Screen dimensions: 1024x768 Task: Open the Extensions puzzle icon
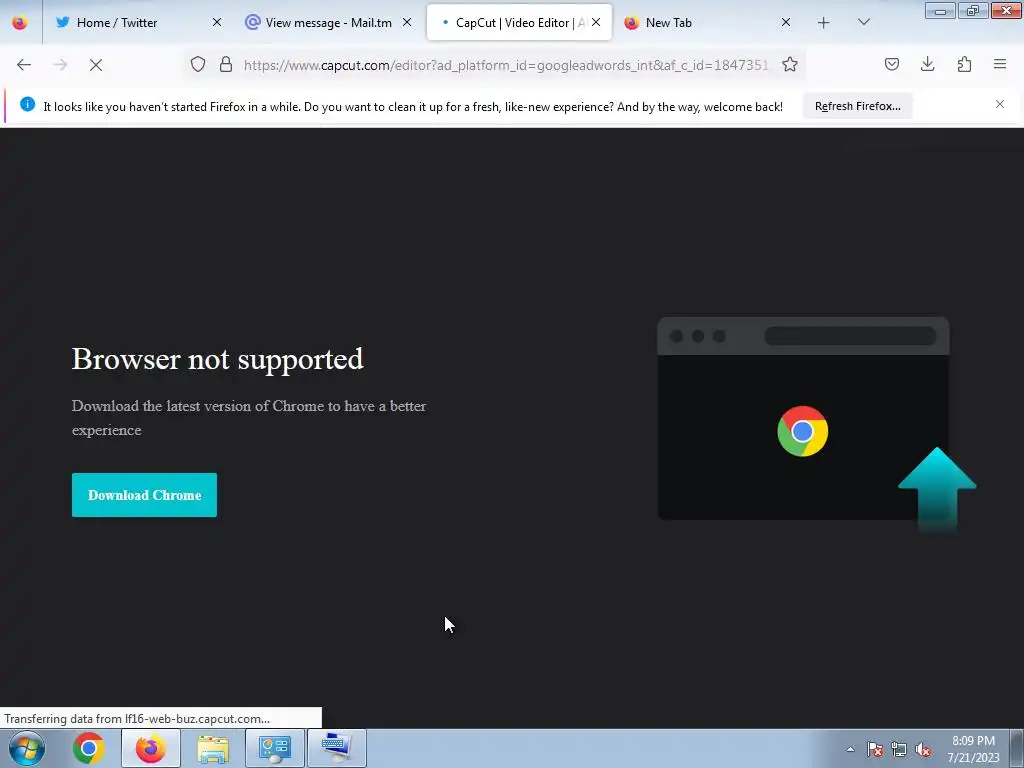click(x=964, y=64)
